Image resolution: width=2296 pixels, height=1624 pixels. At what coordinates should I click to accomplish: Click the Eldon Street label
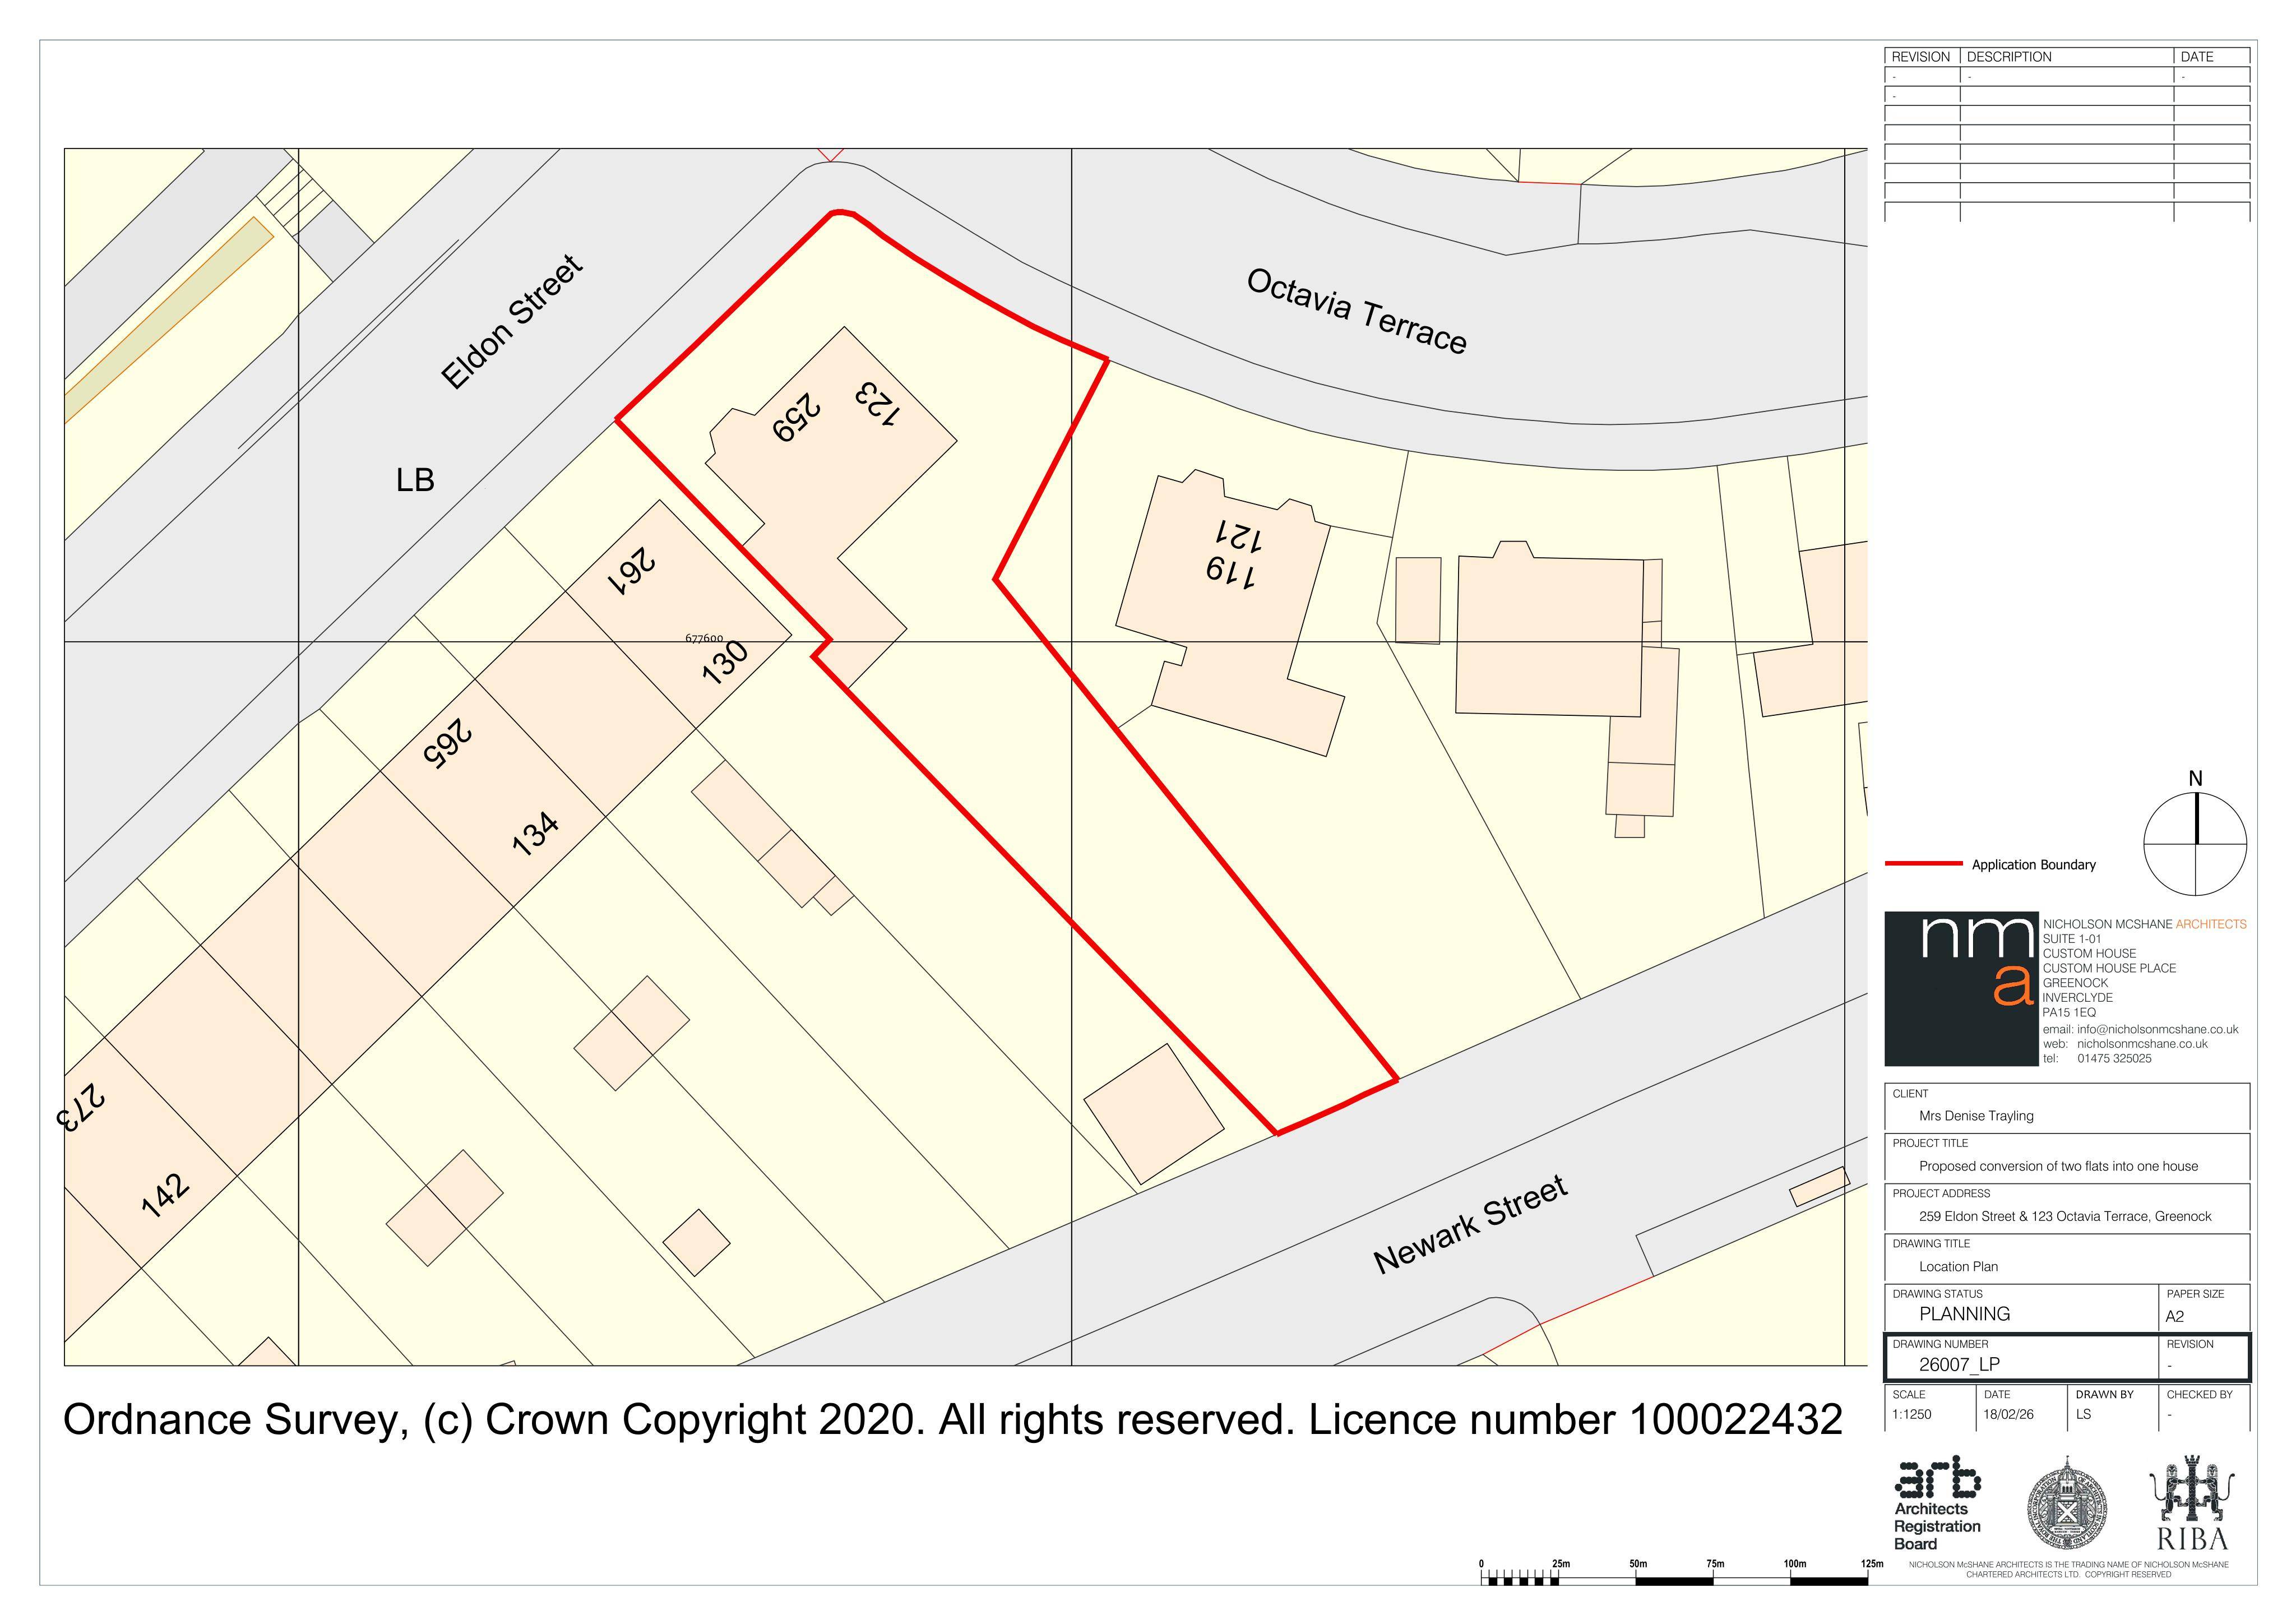pyautogui.click(x=511, y=321)
